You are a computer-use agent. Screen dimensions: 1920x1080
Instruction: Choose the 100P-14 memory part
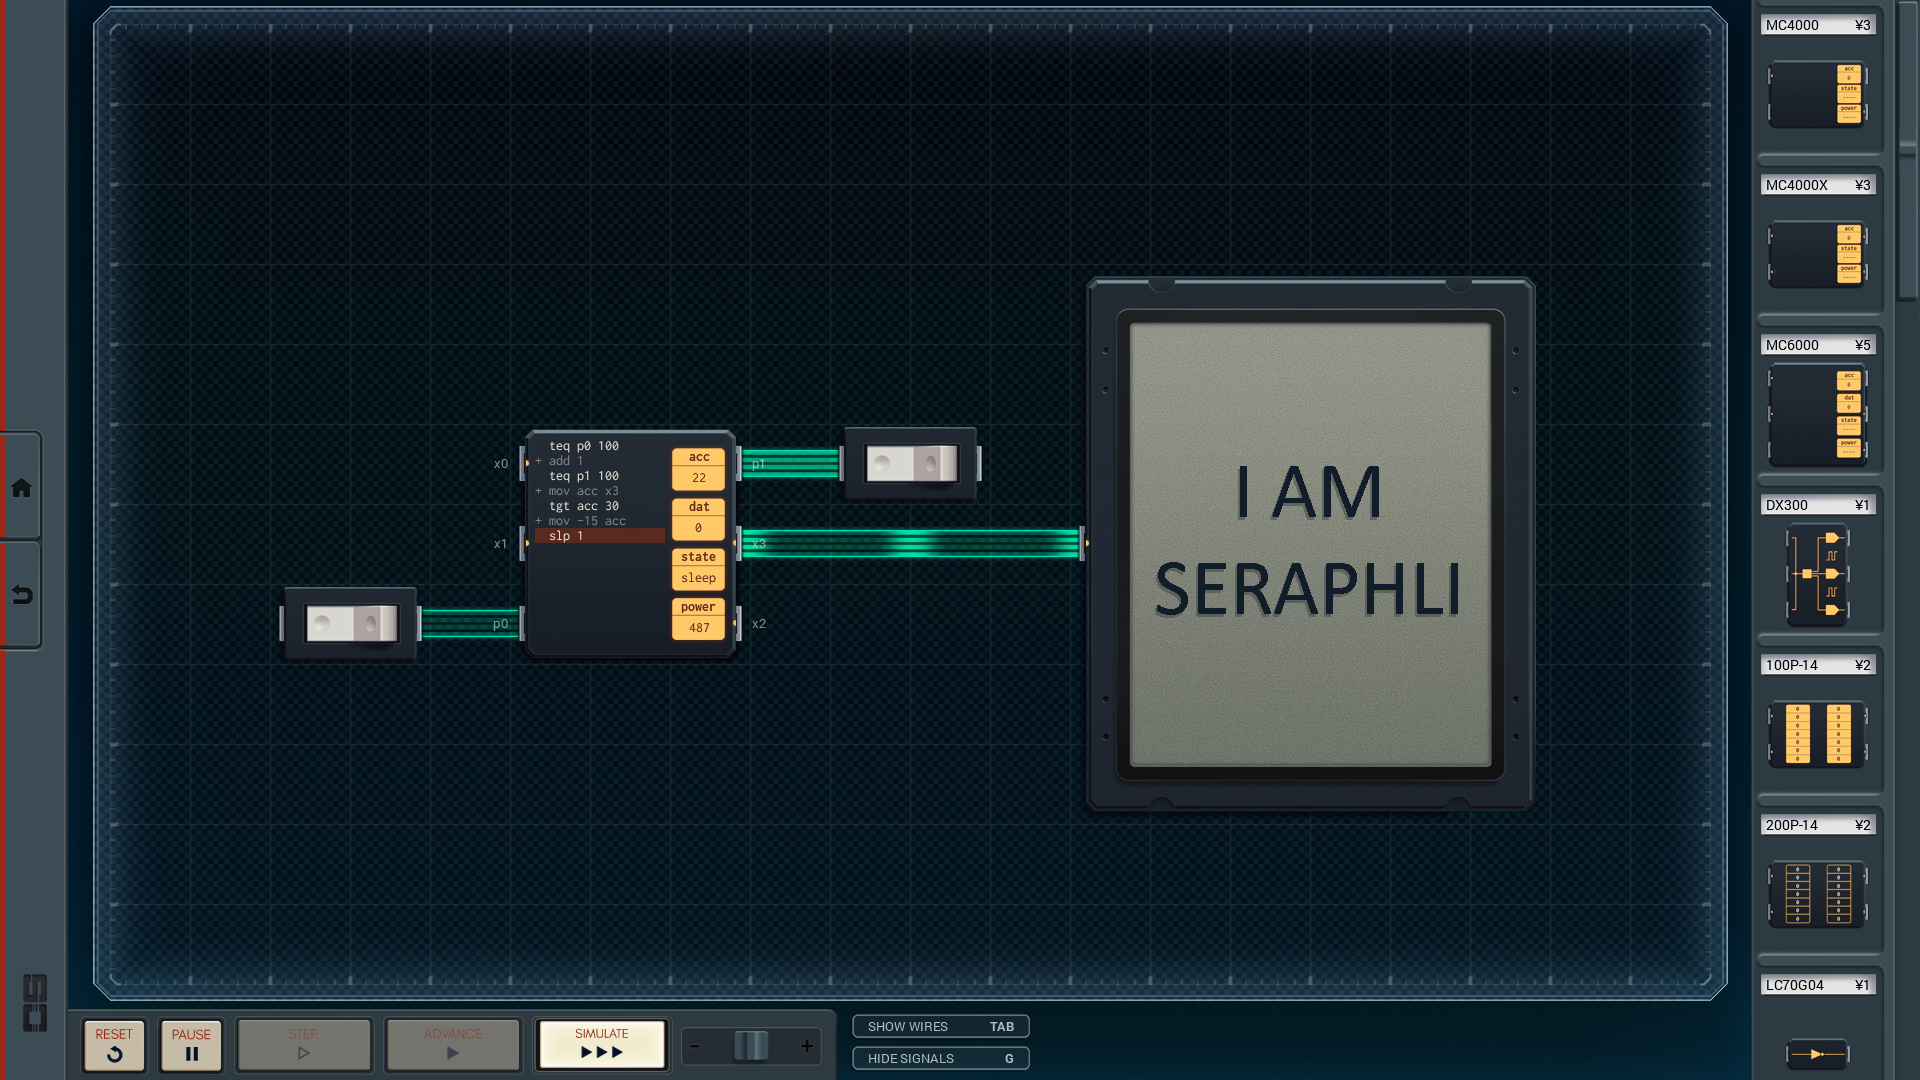click(x=1817, y=734)
